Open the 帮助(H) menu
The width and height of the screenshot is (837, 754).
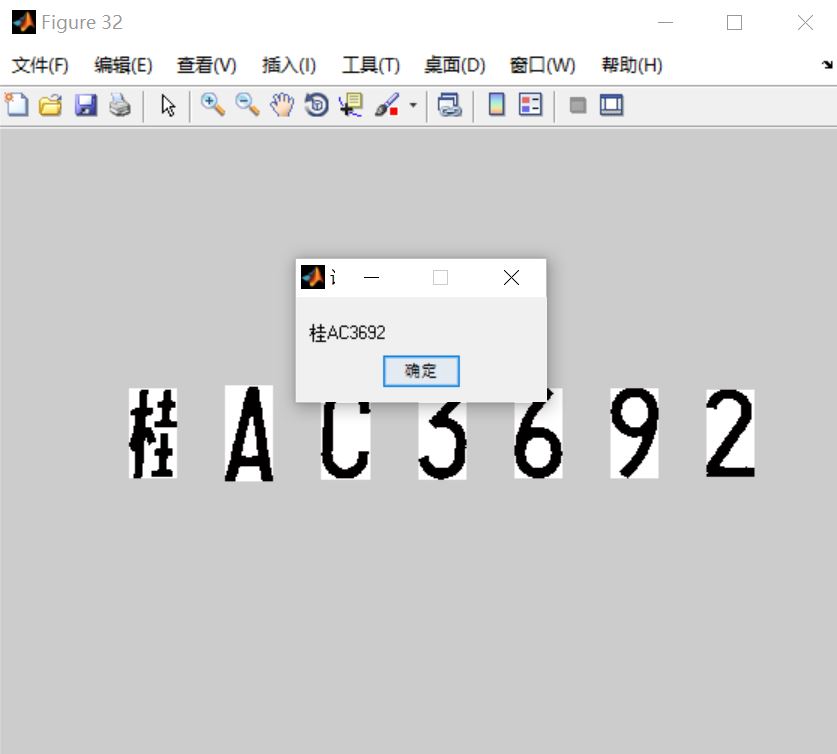[x=632, y=65]
